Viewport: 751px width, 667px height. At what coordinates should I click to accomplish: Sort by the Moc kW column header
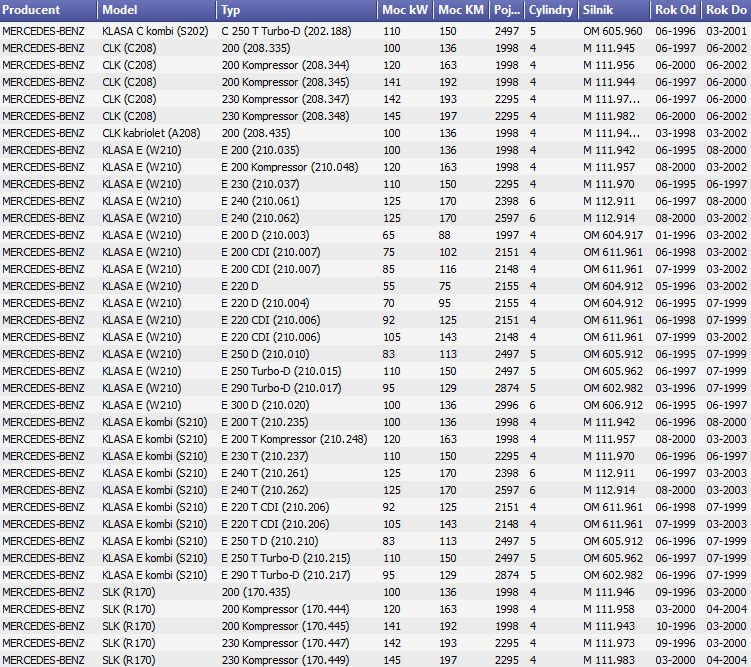point(405,10)
